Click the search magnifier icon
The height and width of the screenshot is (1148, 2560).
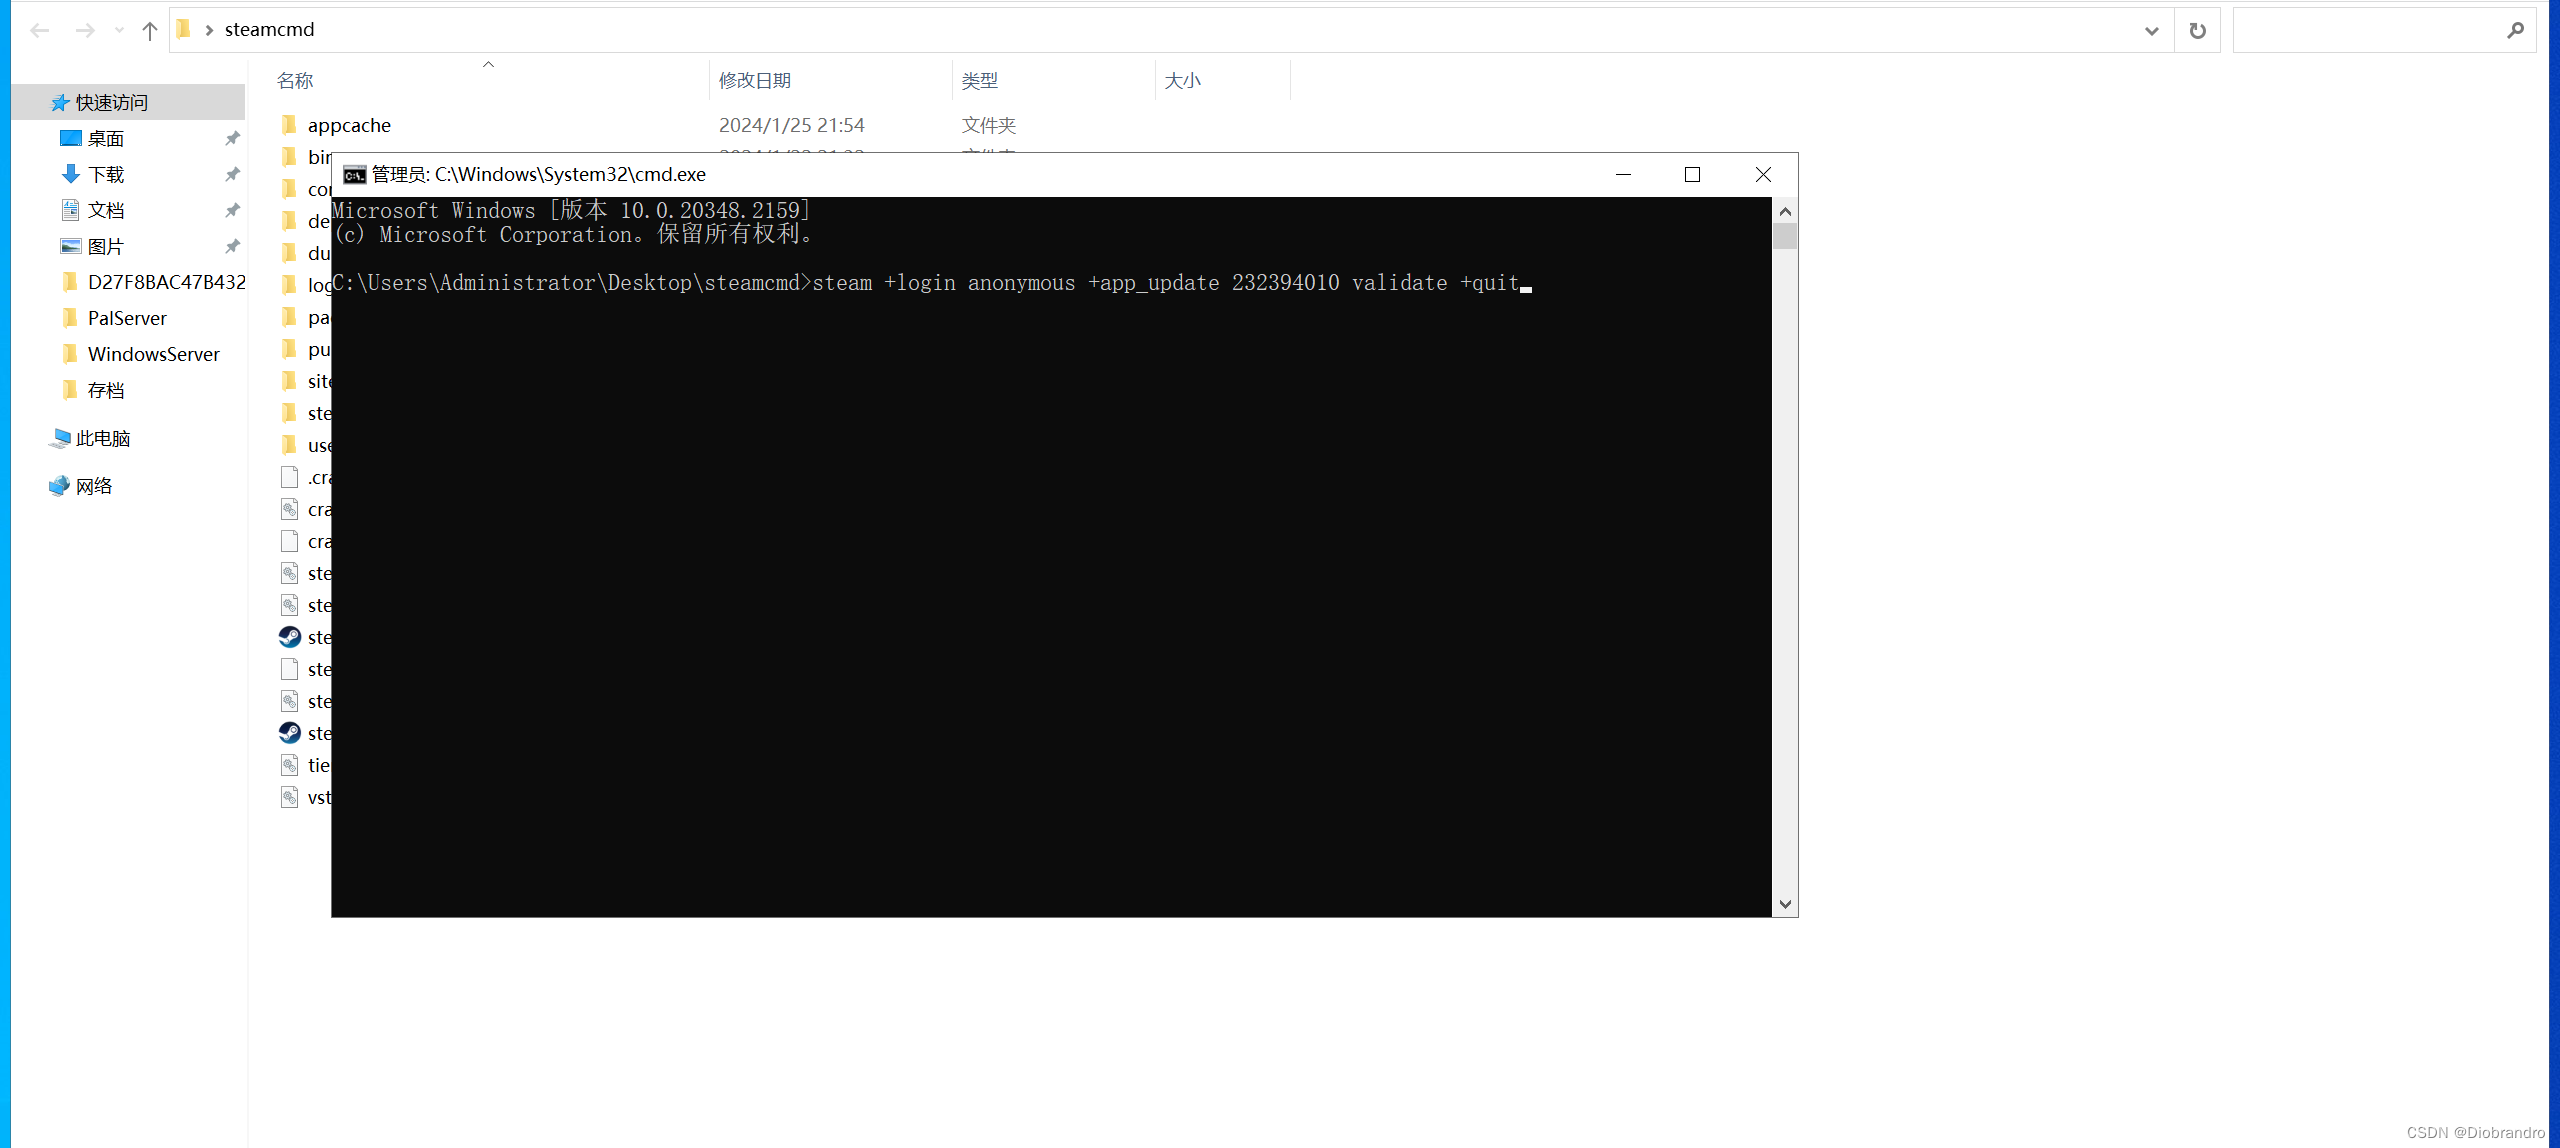[x=2515, y=31]
